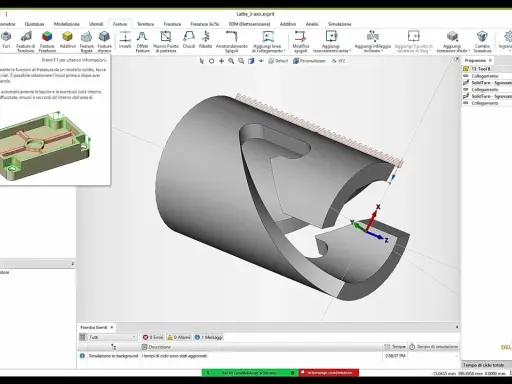Select Feature di Tornitura tool
Viewport: 512px width, 384px height.
pyautogui.click(x=26, y=41)
